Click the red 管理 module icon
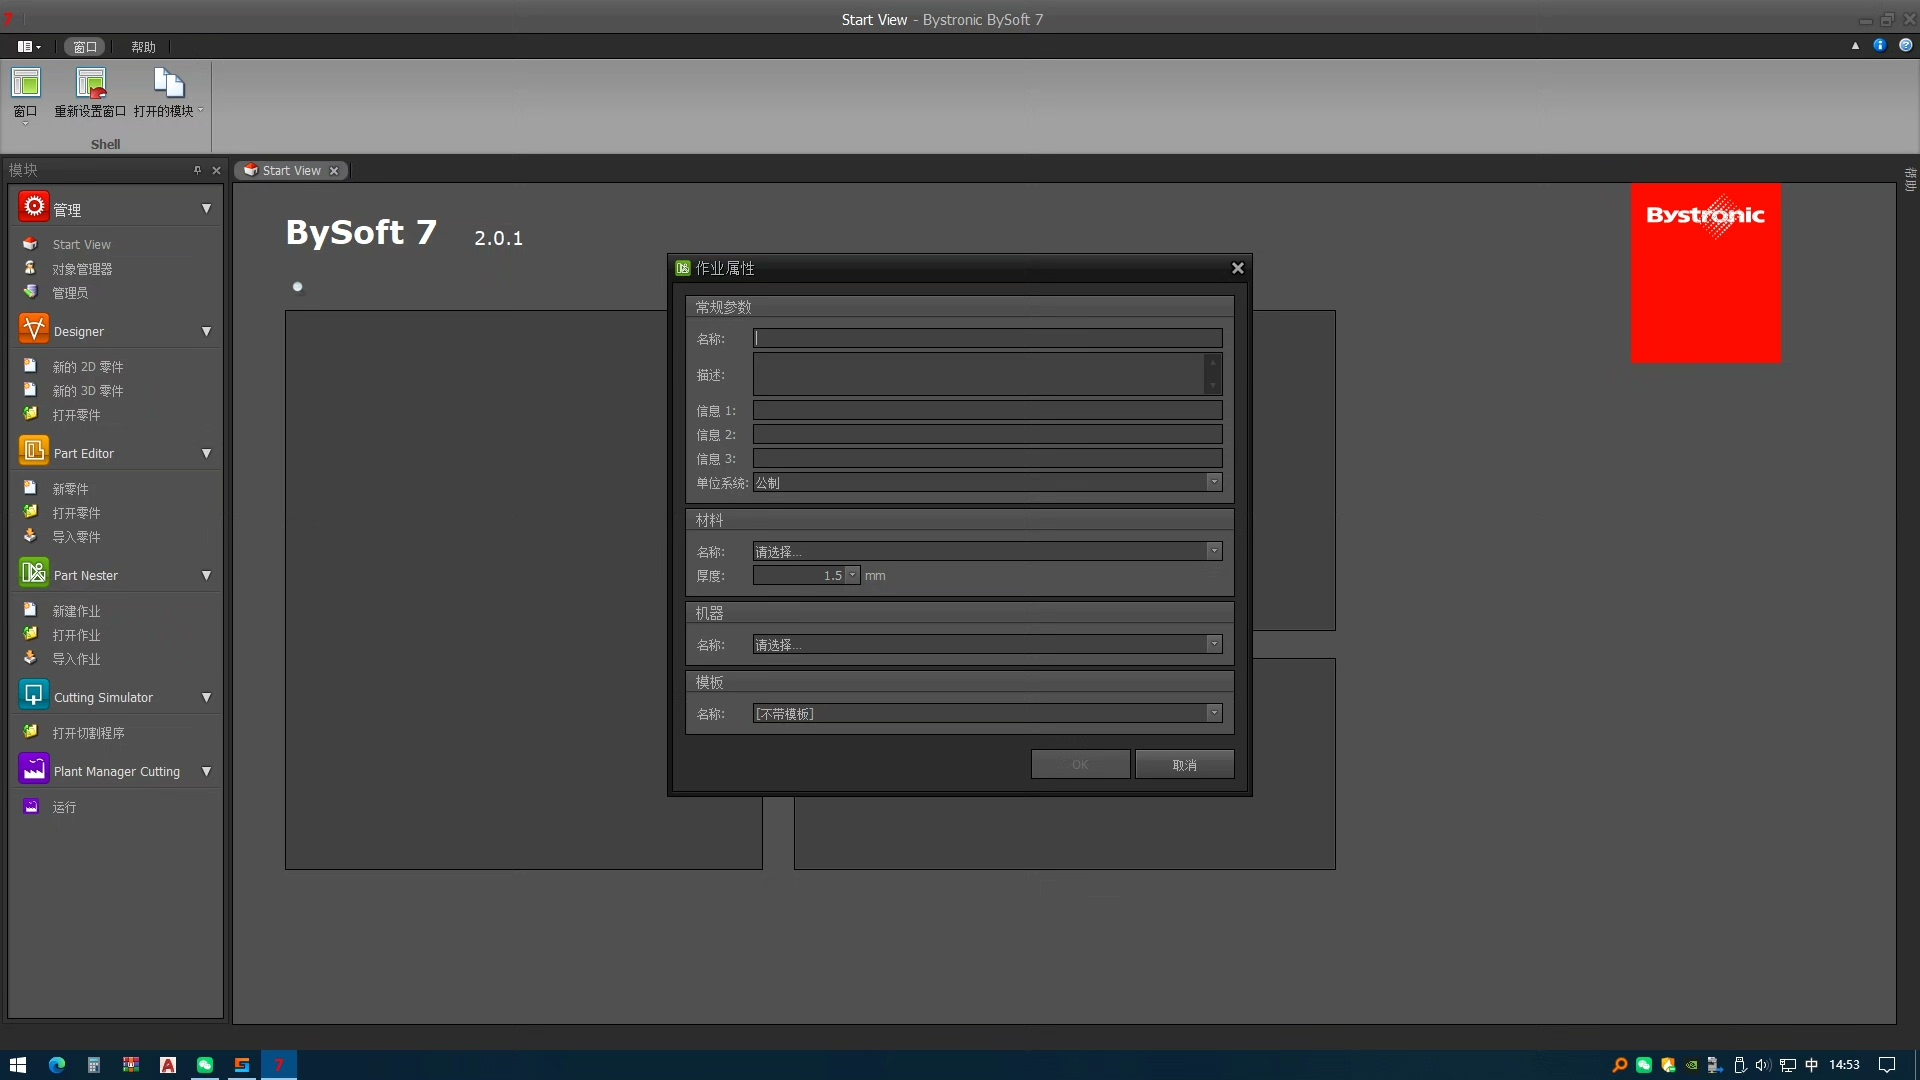 pyautogui.click(x=33, y=207)
